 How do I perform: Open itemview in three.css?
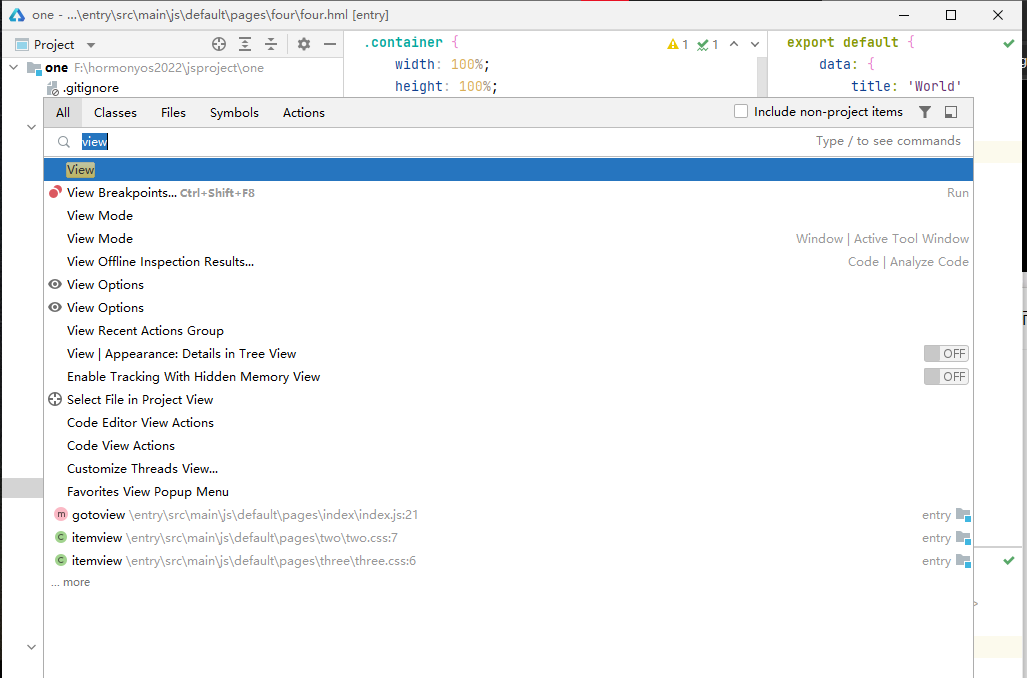[x=508, y=560]
